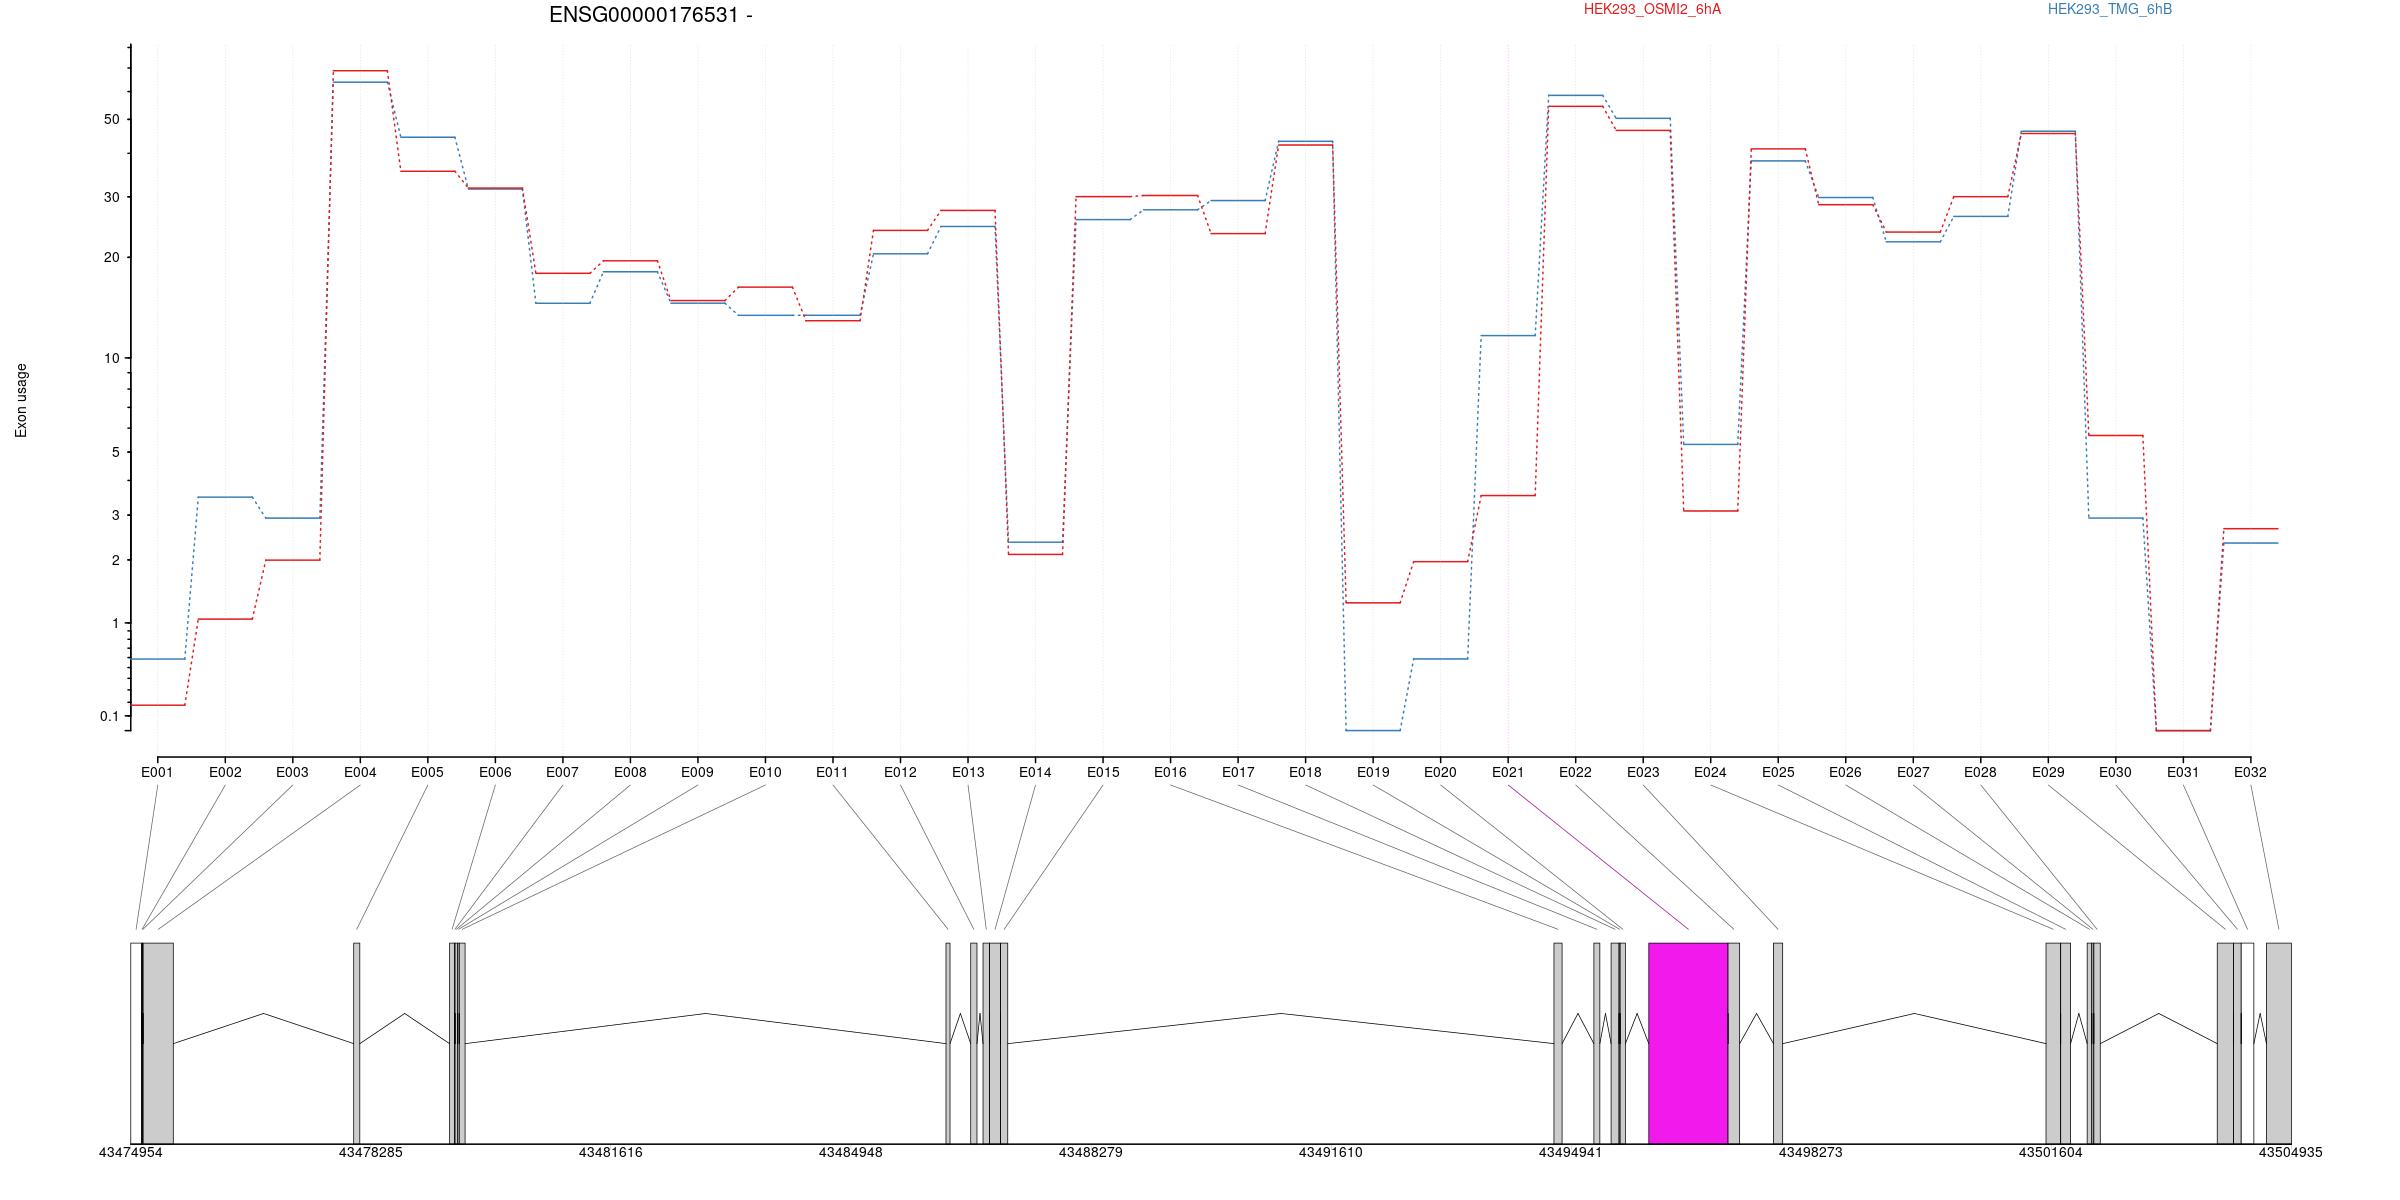Click exon label E032

(x=2250, y=772)
